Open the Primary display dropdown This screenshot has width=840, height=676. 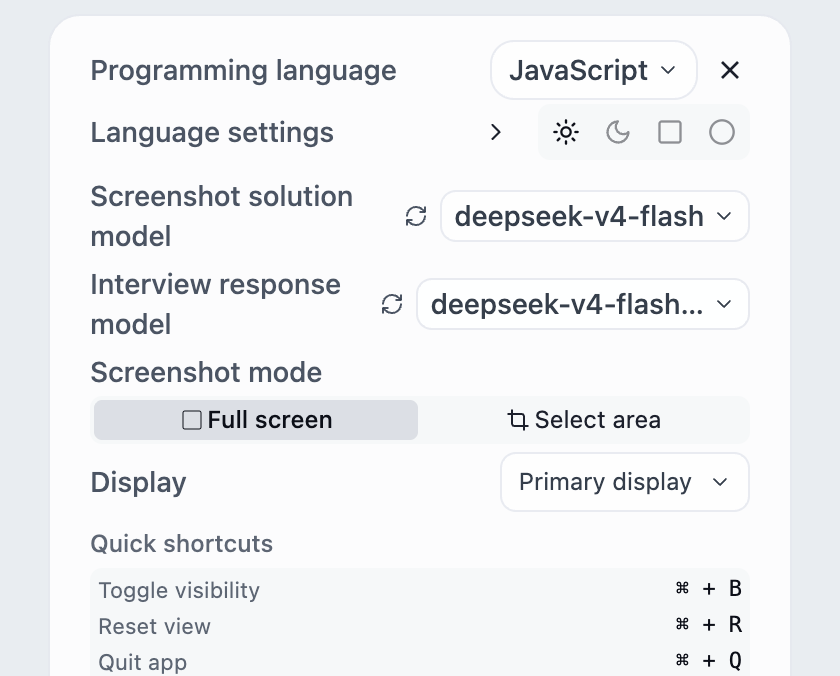pyautogui.click(x=625, y=482)
